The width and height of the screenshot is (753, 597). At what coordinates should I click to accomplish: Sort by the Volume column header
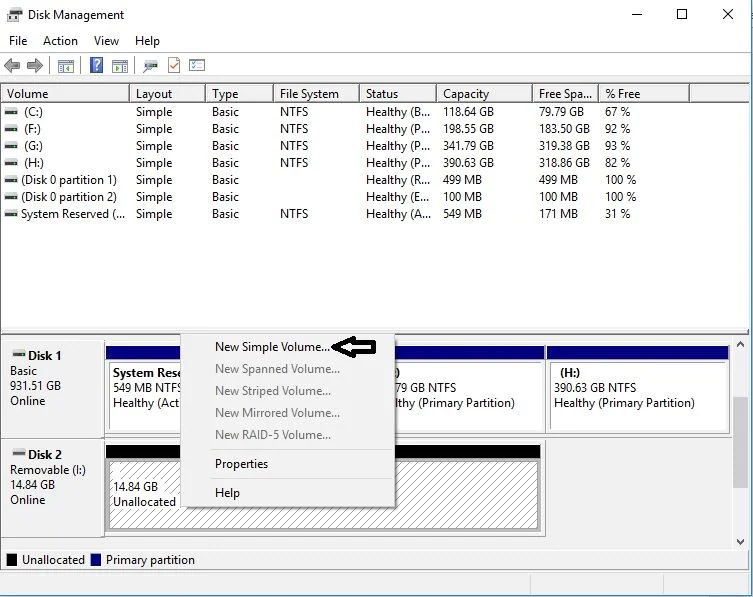tap(65, 94)
